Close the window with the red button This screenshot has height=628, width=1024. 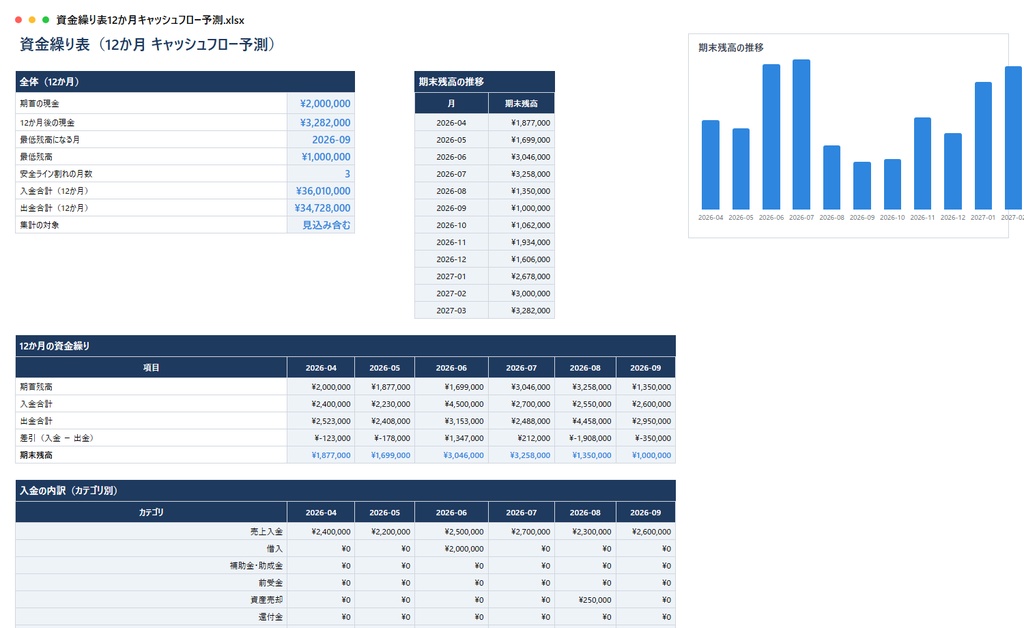tap(18, 20)
